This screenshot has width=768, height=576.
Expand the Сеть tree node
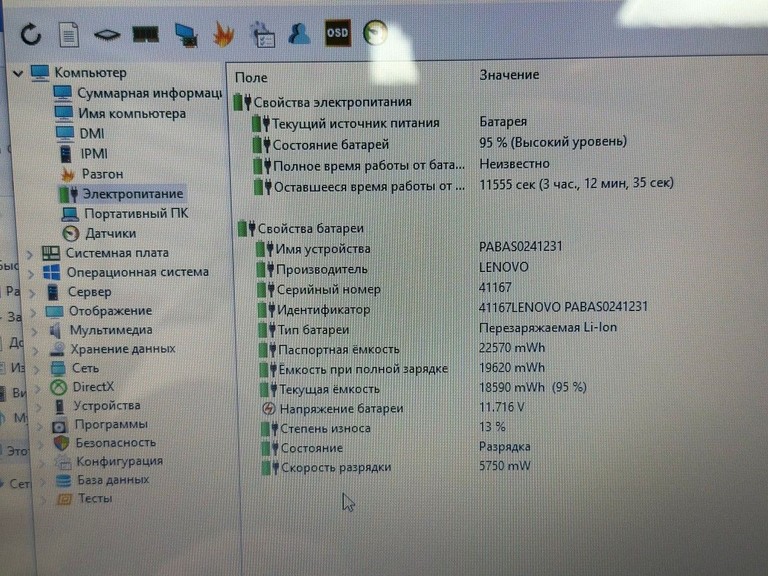(x=37, y=370)
